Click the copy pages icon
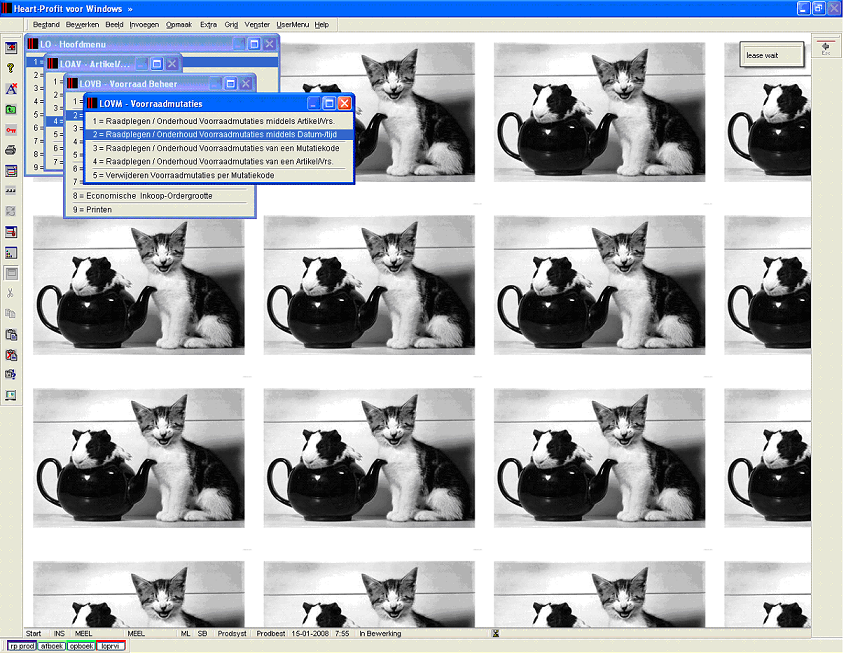Viewport: 843px width, 653px height. click(11, 314)
